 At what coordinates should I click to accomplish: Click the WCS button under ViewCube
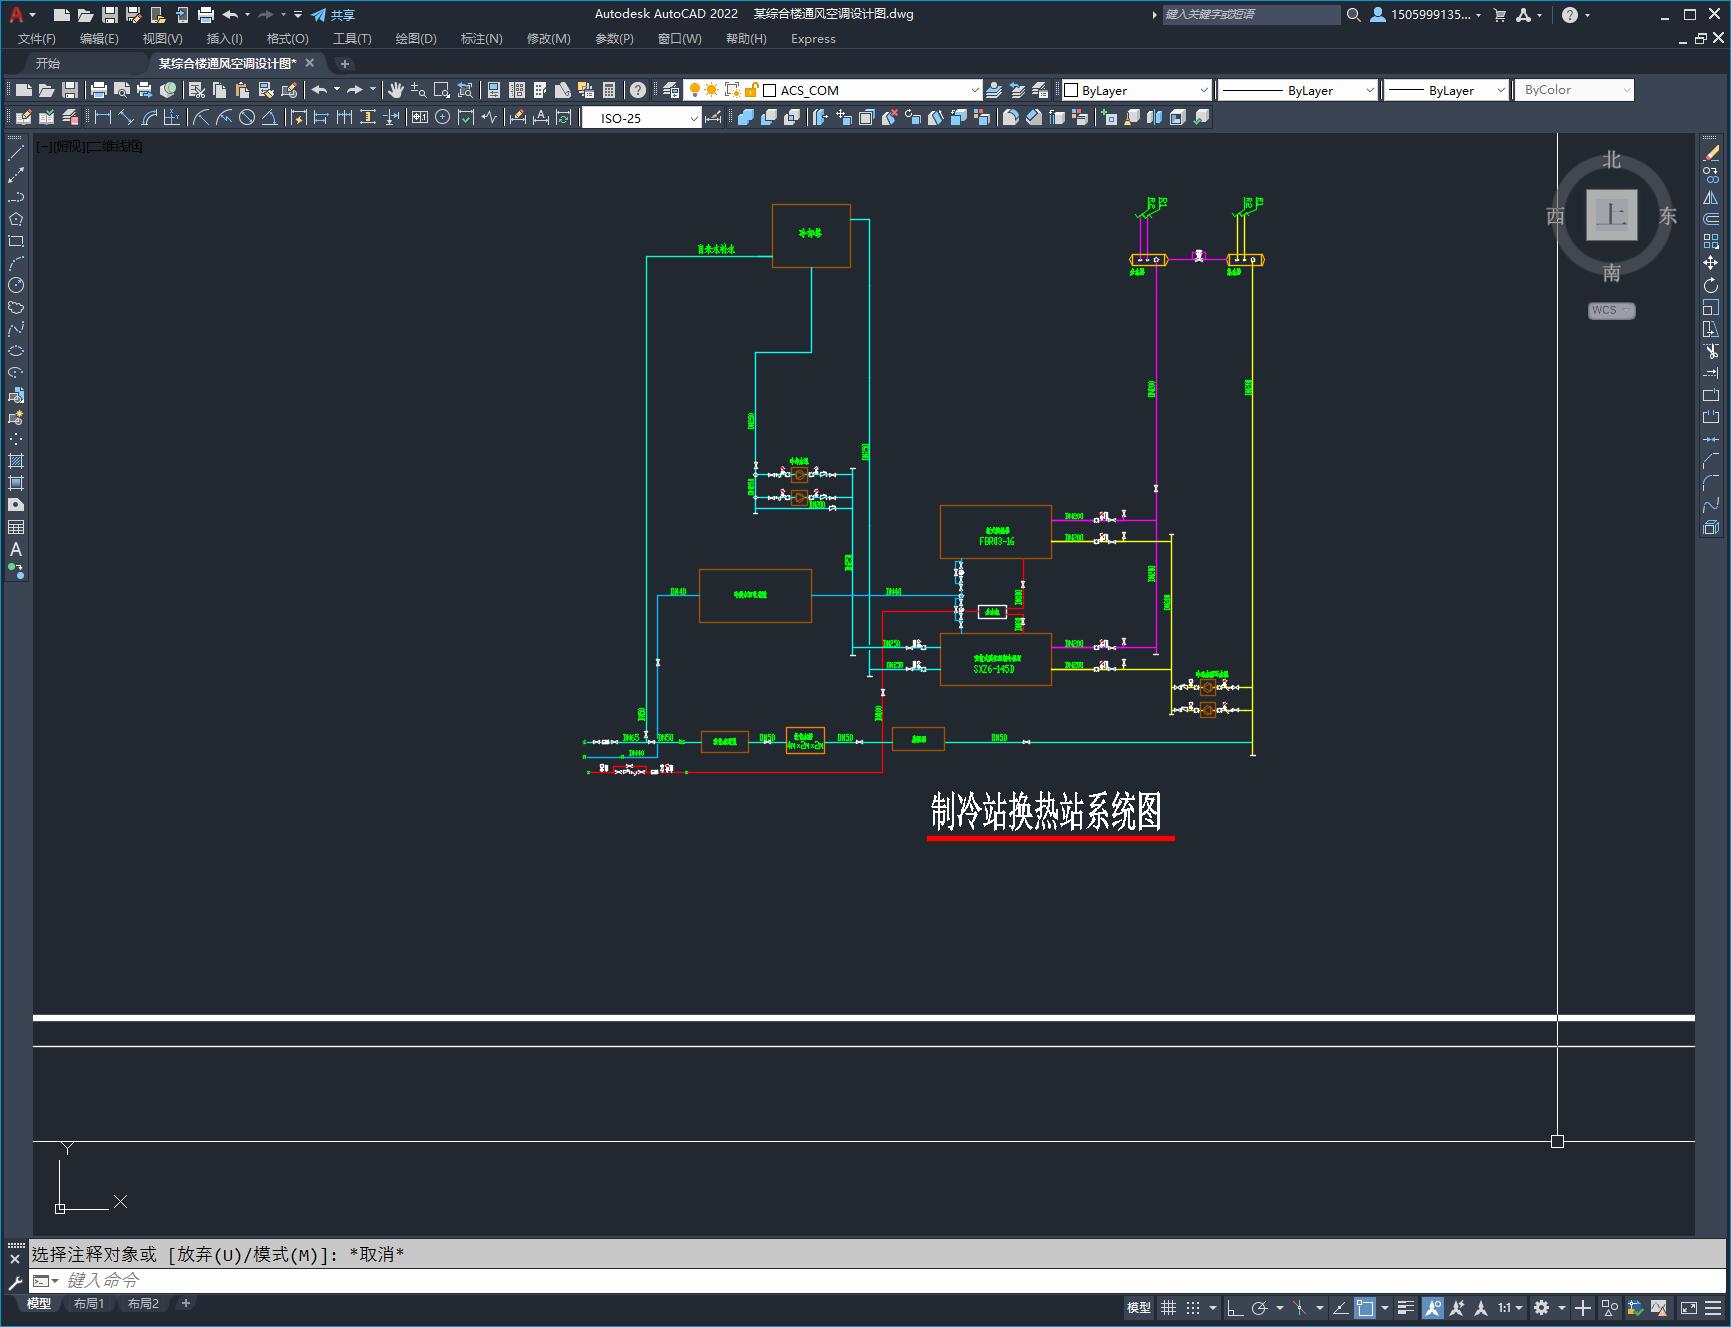tap(1611, 310)
